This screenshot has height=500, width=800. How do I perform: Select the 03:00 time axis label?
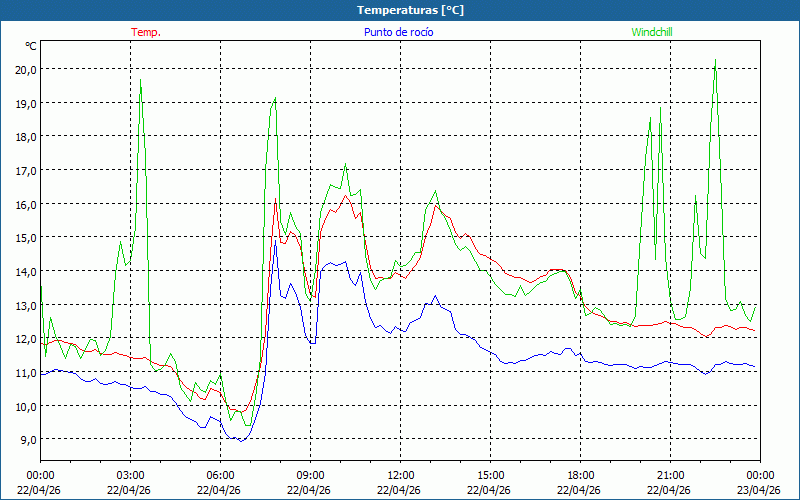point(131,475)
